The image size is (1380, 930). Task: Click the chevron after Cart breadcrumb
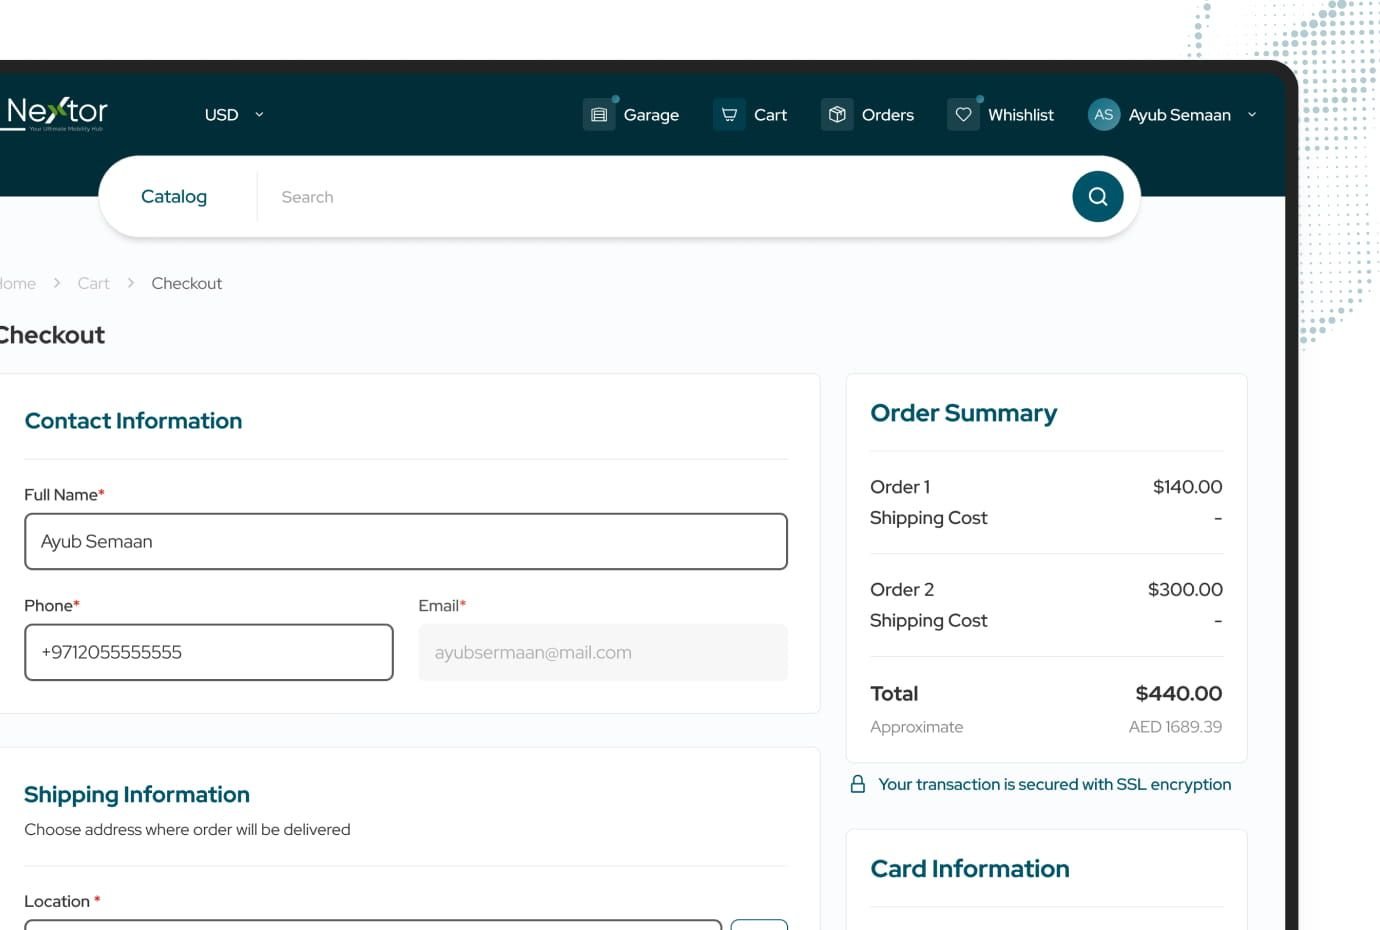pyautogui.click(x=131, y=284)
